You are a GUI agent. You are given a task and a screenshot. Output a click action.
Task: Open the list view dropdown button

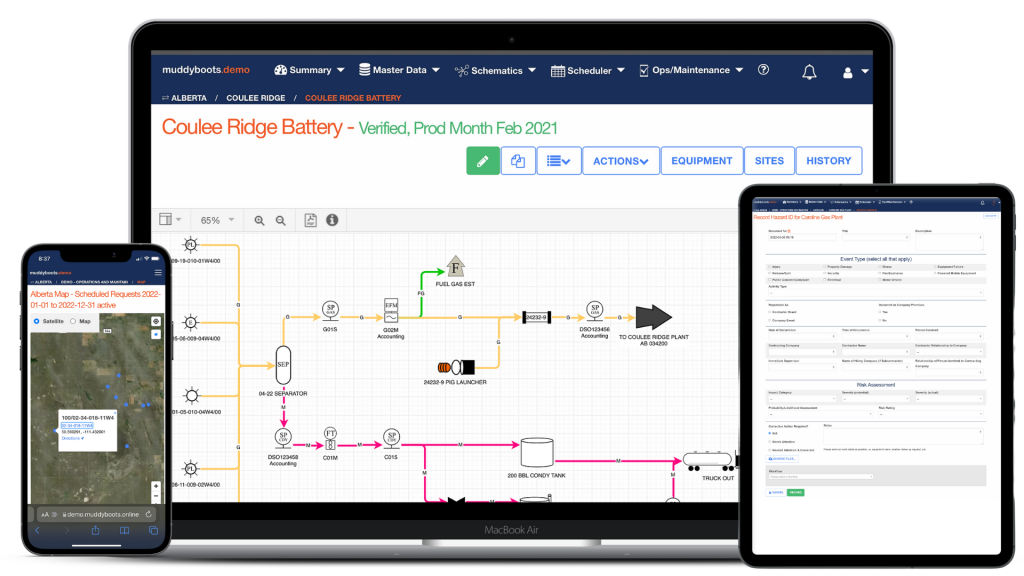point(558,161)
